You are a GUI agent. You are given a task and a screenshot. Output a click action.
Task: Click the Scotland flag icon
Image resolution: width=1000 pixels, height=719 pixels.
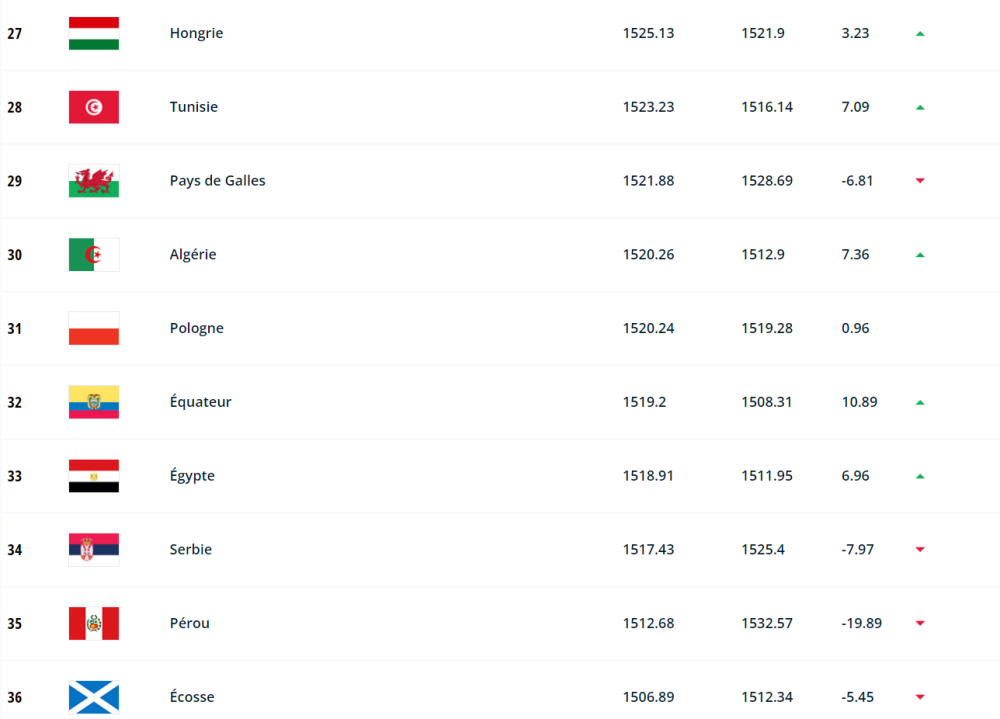click(93, 697)
